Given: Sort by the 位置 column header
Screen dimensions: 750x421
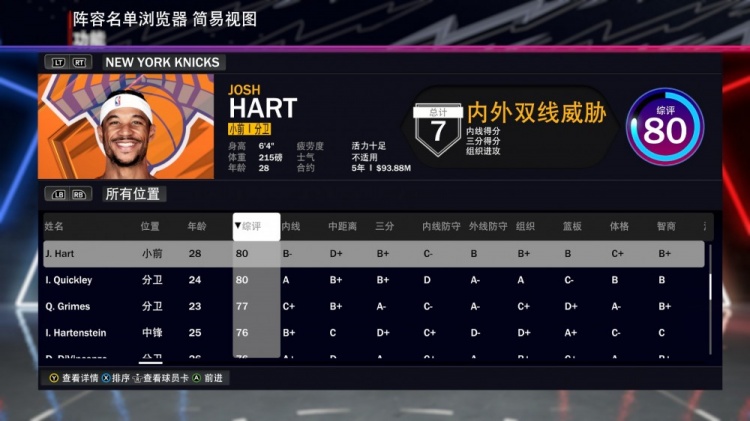Looking at the screenshot, I should (x=150, y=226).
